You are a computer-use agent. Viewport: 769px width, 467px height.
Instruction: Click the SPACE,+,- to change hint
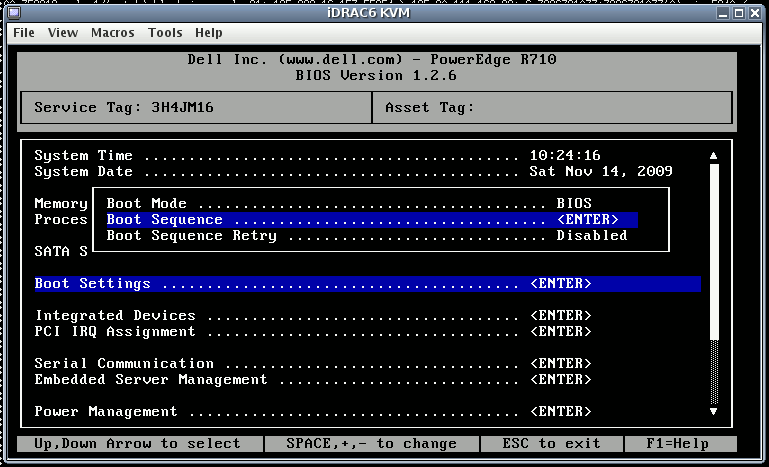pos(371,444)
